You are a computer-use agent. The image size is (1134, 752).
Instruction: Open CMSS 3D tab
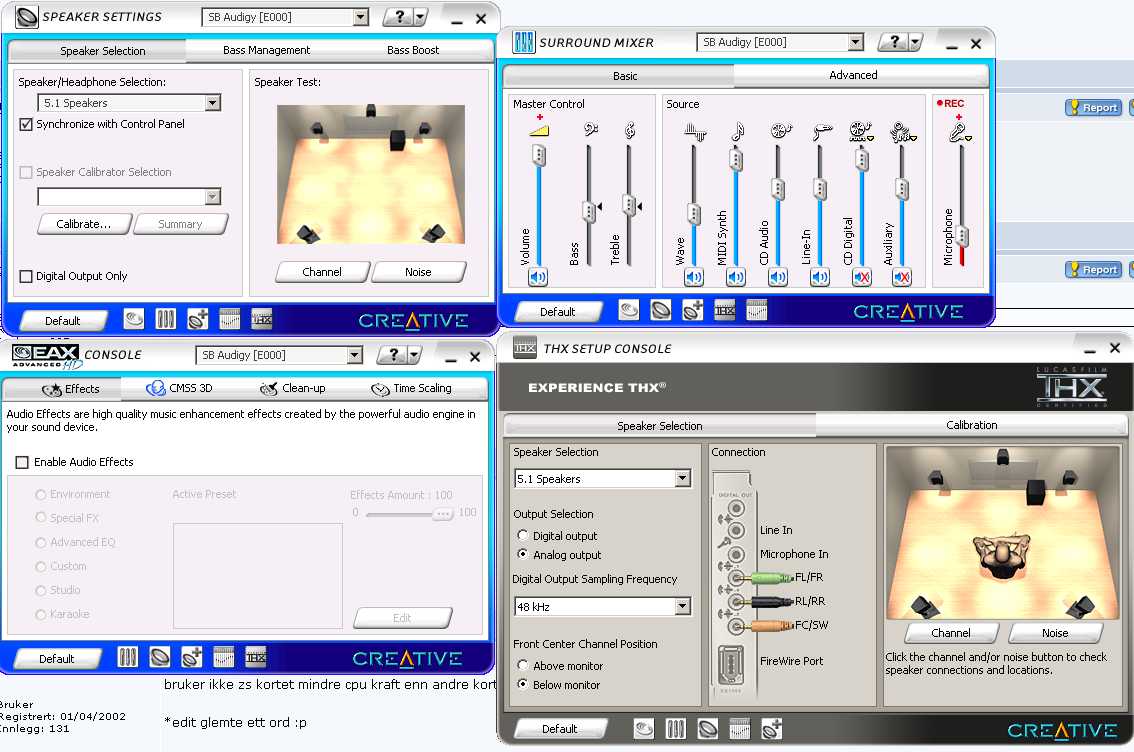pos(179,388)
